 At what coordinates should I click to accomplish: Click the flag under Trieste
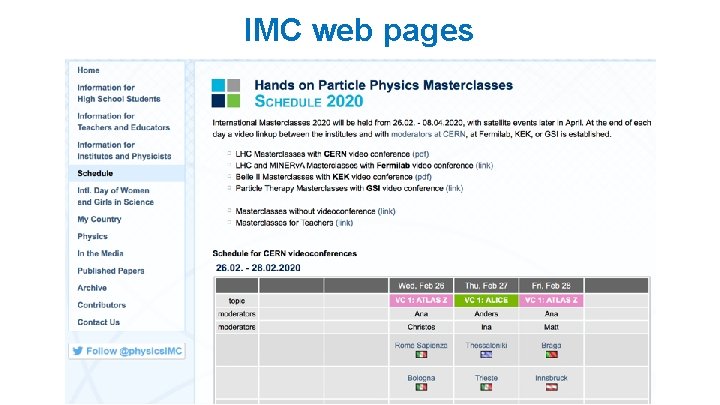(x=486, y=387)
